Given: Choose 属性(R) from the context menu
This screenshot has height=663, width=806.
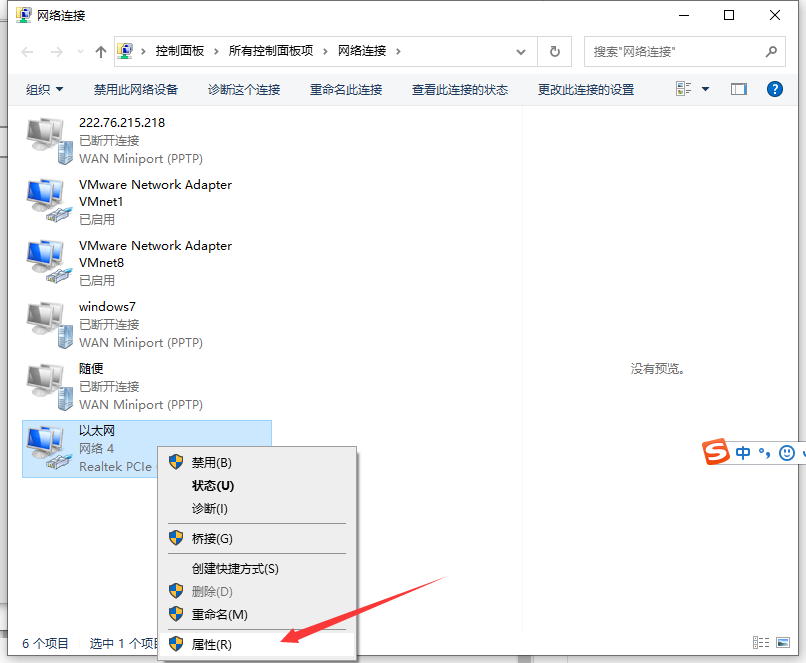Looking at the screenshot, I should click(x=211, y=645).
